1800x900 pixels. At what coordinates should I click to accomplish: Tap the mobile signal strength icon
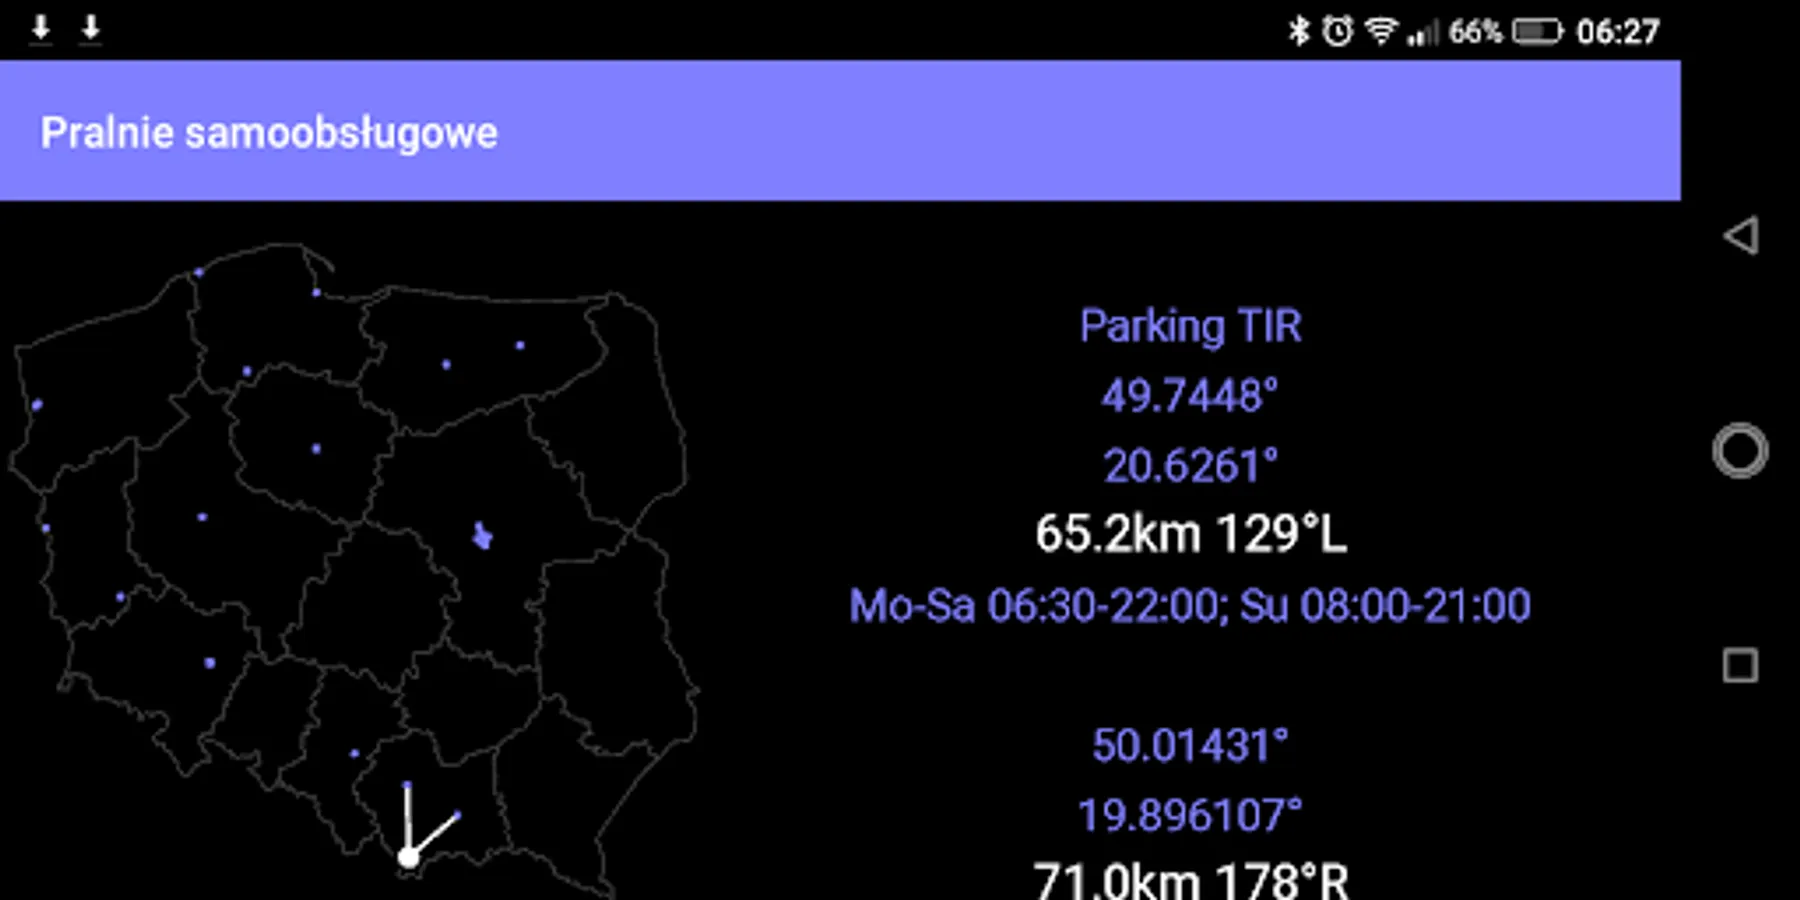pyautogui.click(x=1422, y=32)
